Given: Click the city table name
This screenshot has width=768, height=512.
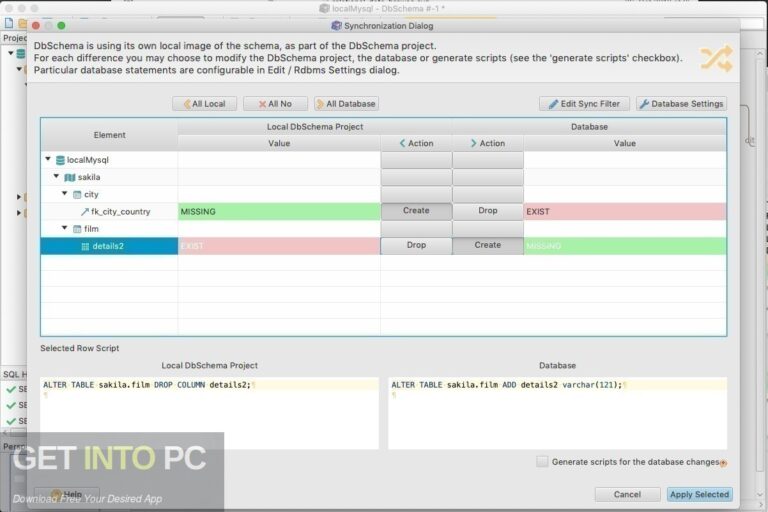Looking at the screenshot, I should [91, 195].
